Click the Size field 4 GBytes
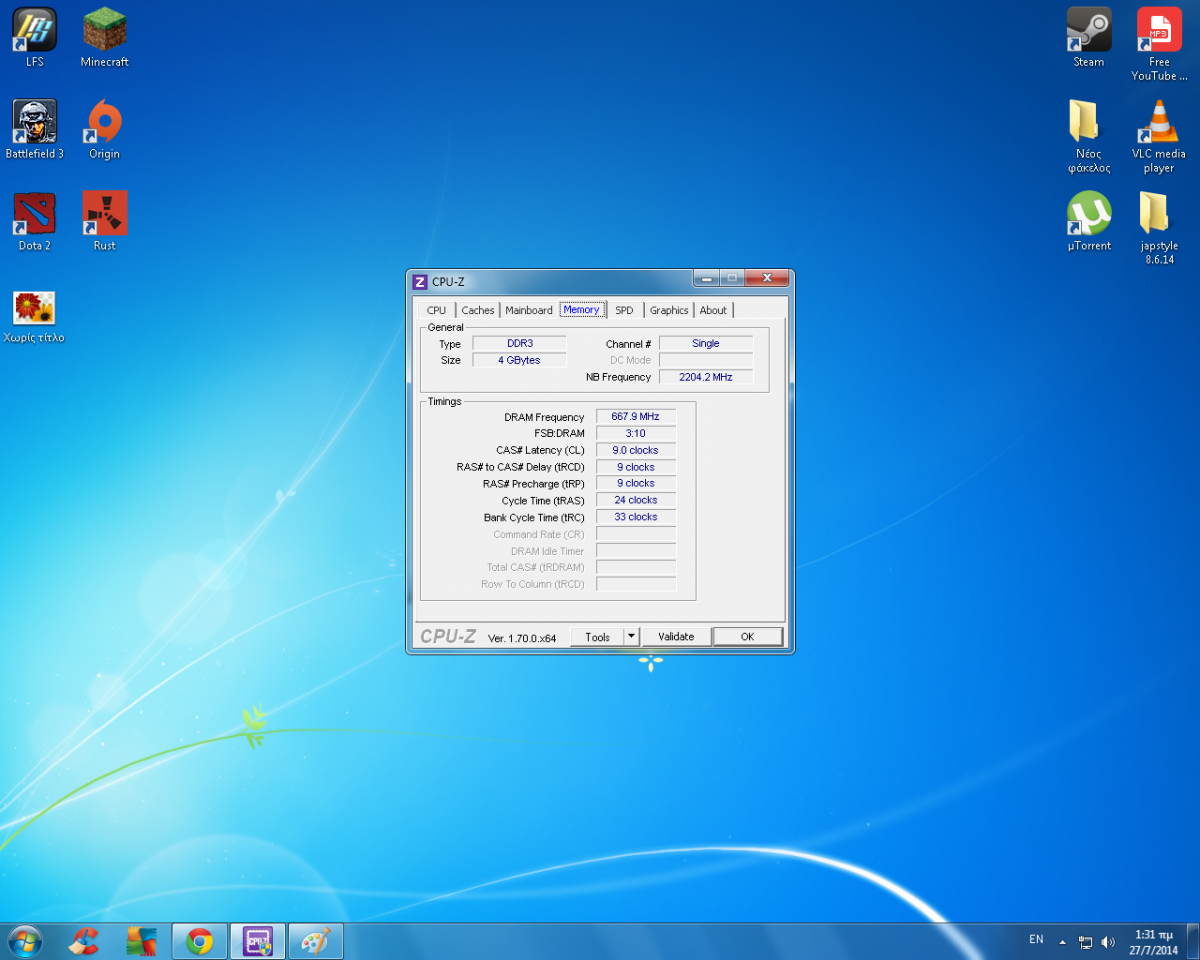Image resolution: width=1200 pixels, height=960 pixels. [519, 360]
